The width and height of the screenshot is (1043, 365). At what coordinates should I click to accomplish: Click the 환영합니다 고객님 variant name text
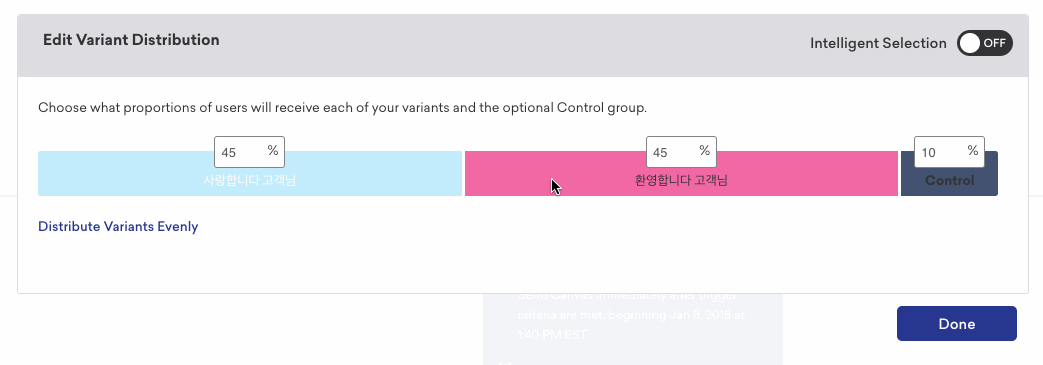tap(681, 180)
